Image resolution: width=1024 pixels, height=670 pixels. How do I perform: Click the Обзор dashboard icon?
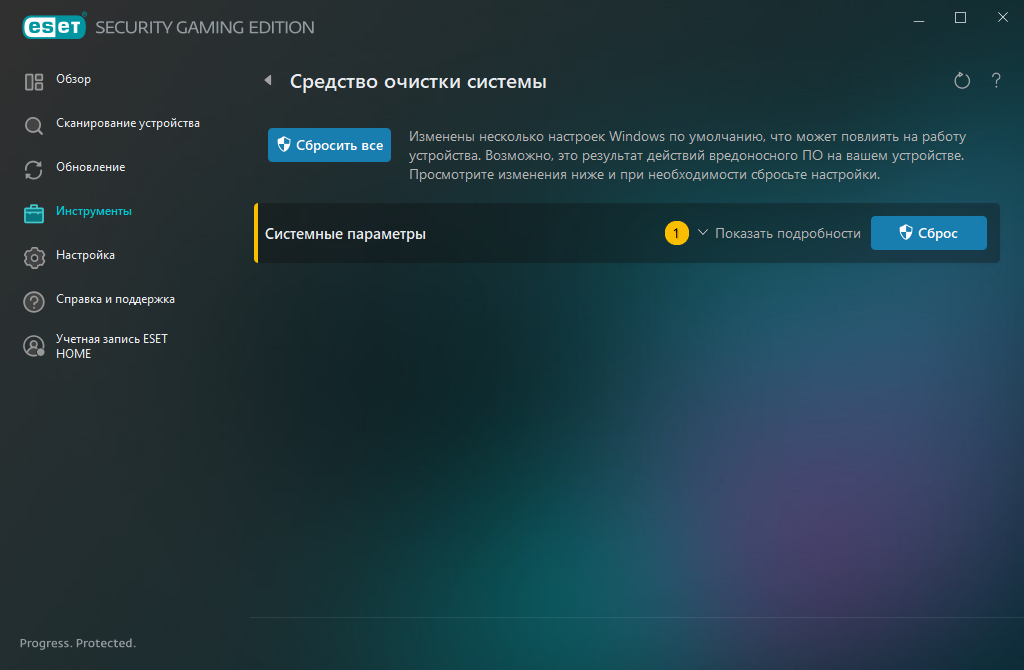[x=34, y=82]
